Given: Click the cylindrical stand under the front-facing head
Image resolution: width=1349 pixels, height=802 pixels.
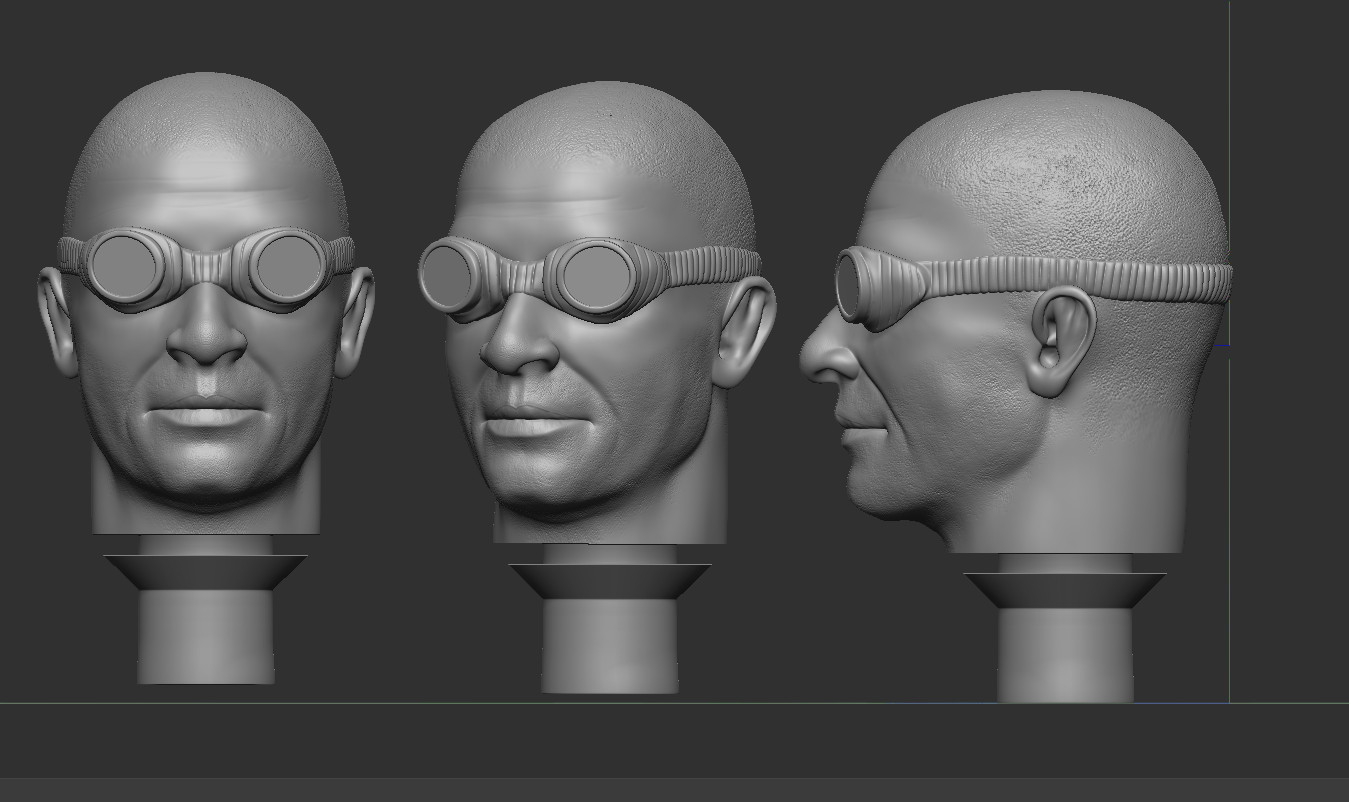Looking at the screenshot, I should 206,637.
